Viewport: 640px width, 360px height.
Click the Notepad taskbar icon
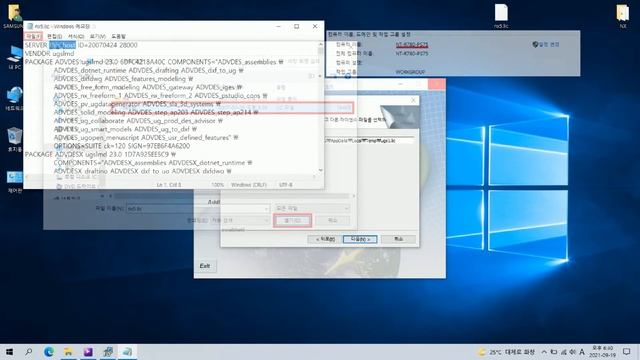[x=128, y=352]
